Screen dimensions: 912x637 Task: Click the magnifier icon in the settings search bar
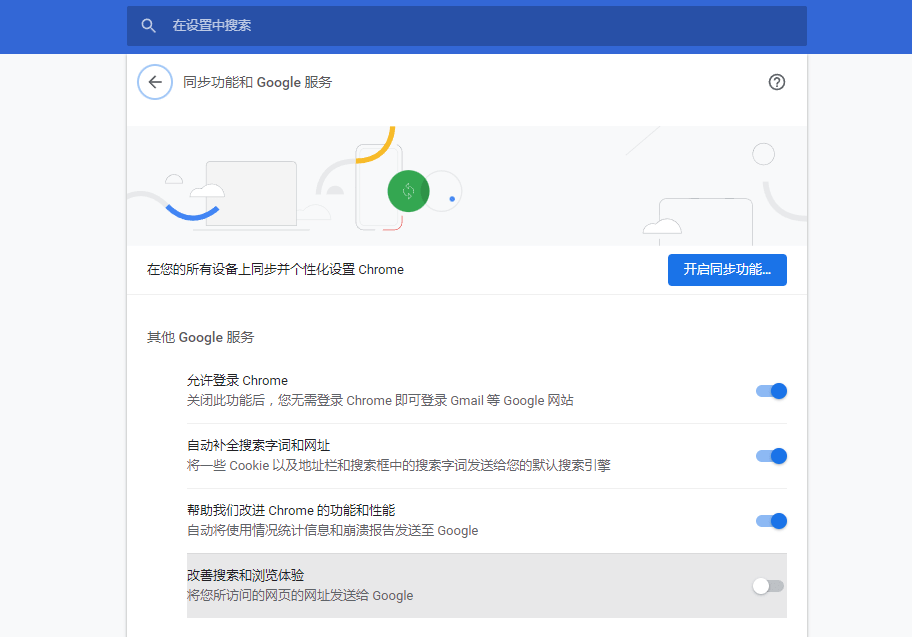pyautogui.click(x=148, y=26)
